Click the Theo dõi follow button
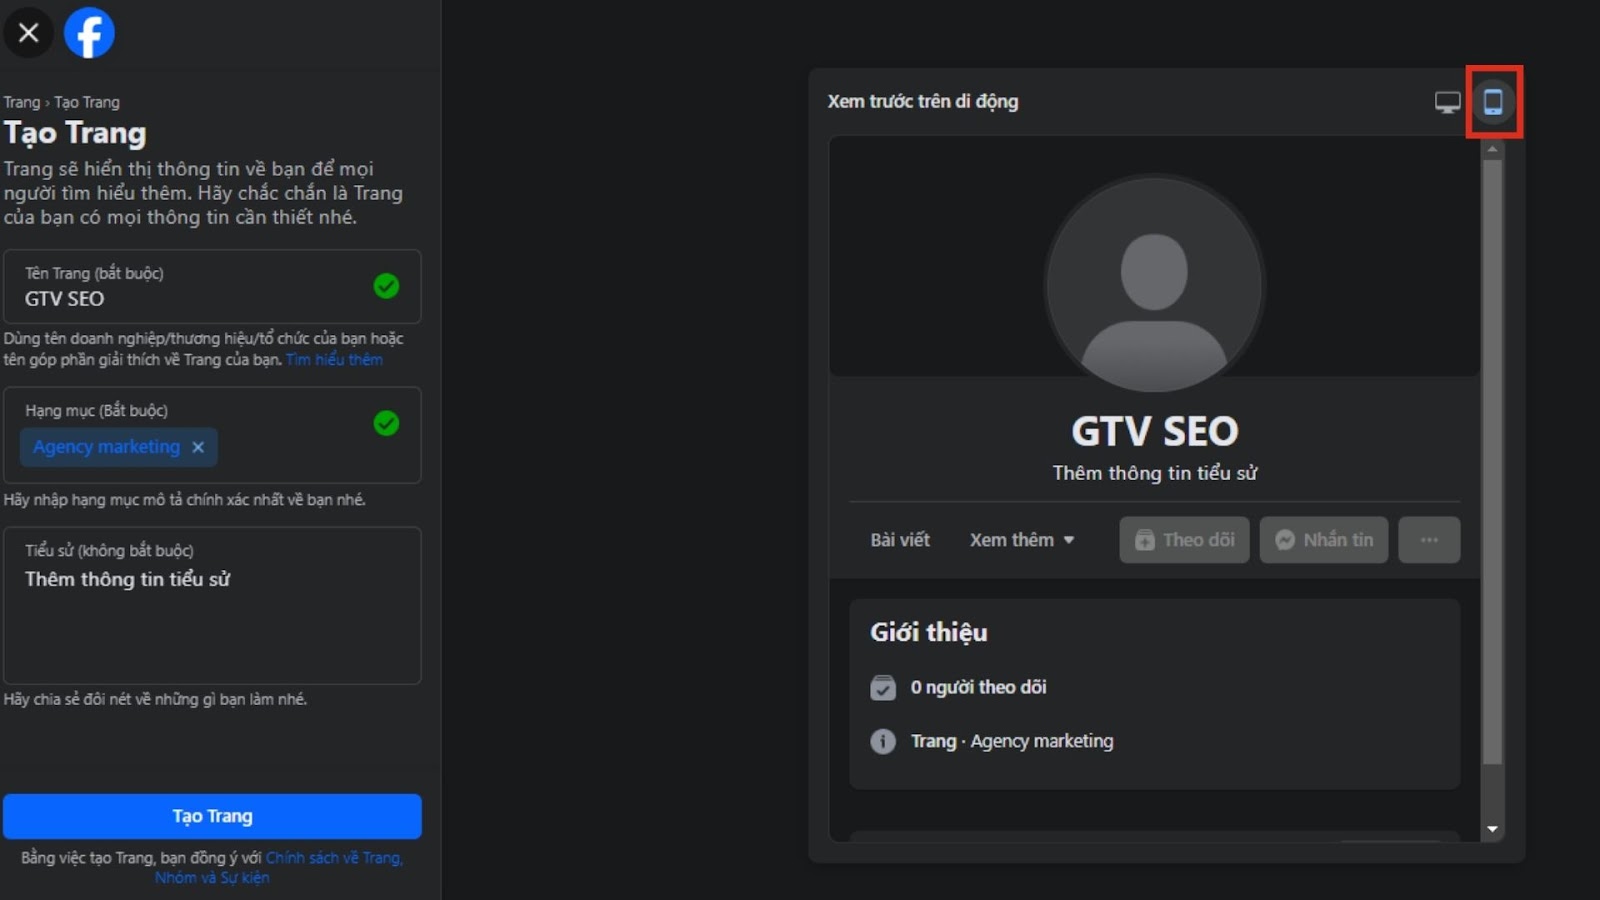The width and height of the screenshot is (1600, 900). pos(1184,540)
